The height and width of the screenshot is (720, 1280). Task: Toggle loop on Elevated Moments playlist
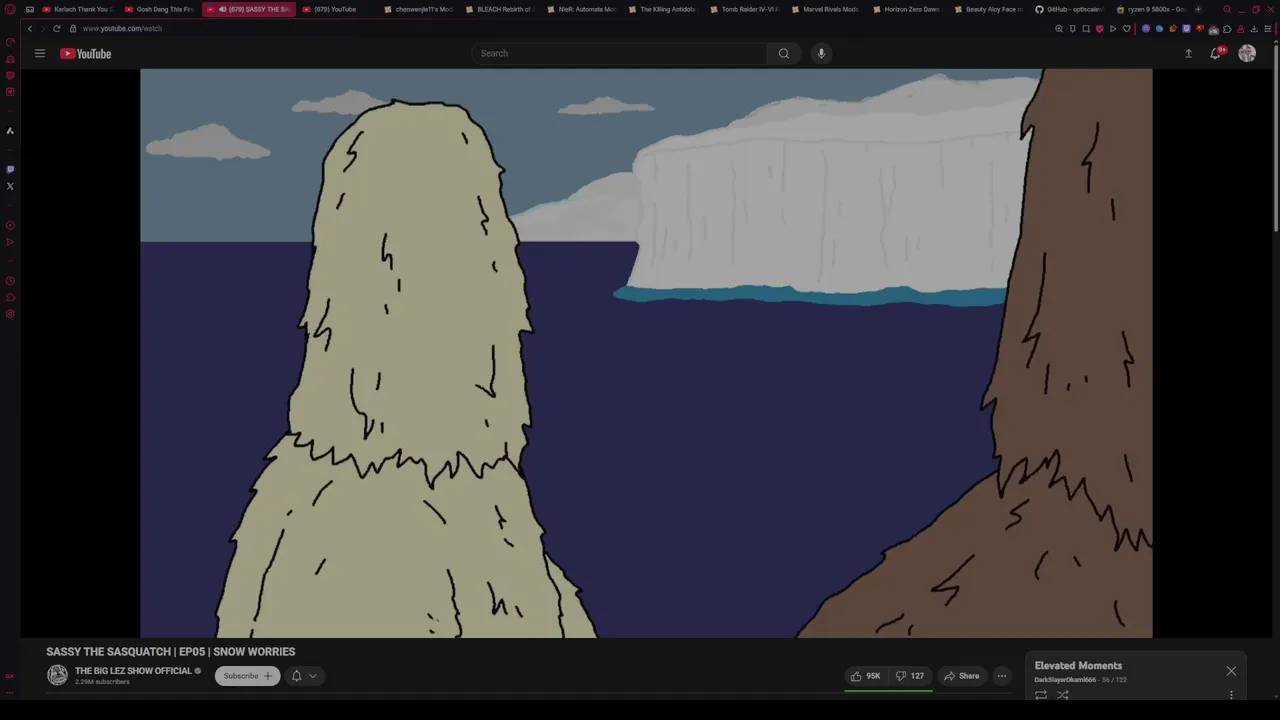coord(1041,695)
